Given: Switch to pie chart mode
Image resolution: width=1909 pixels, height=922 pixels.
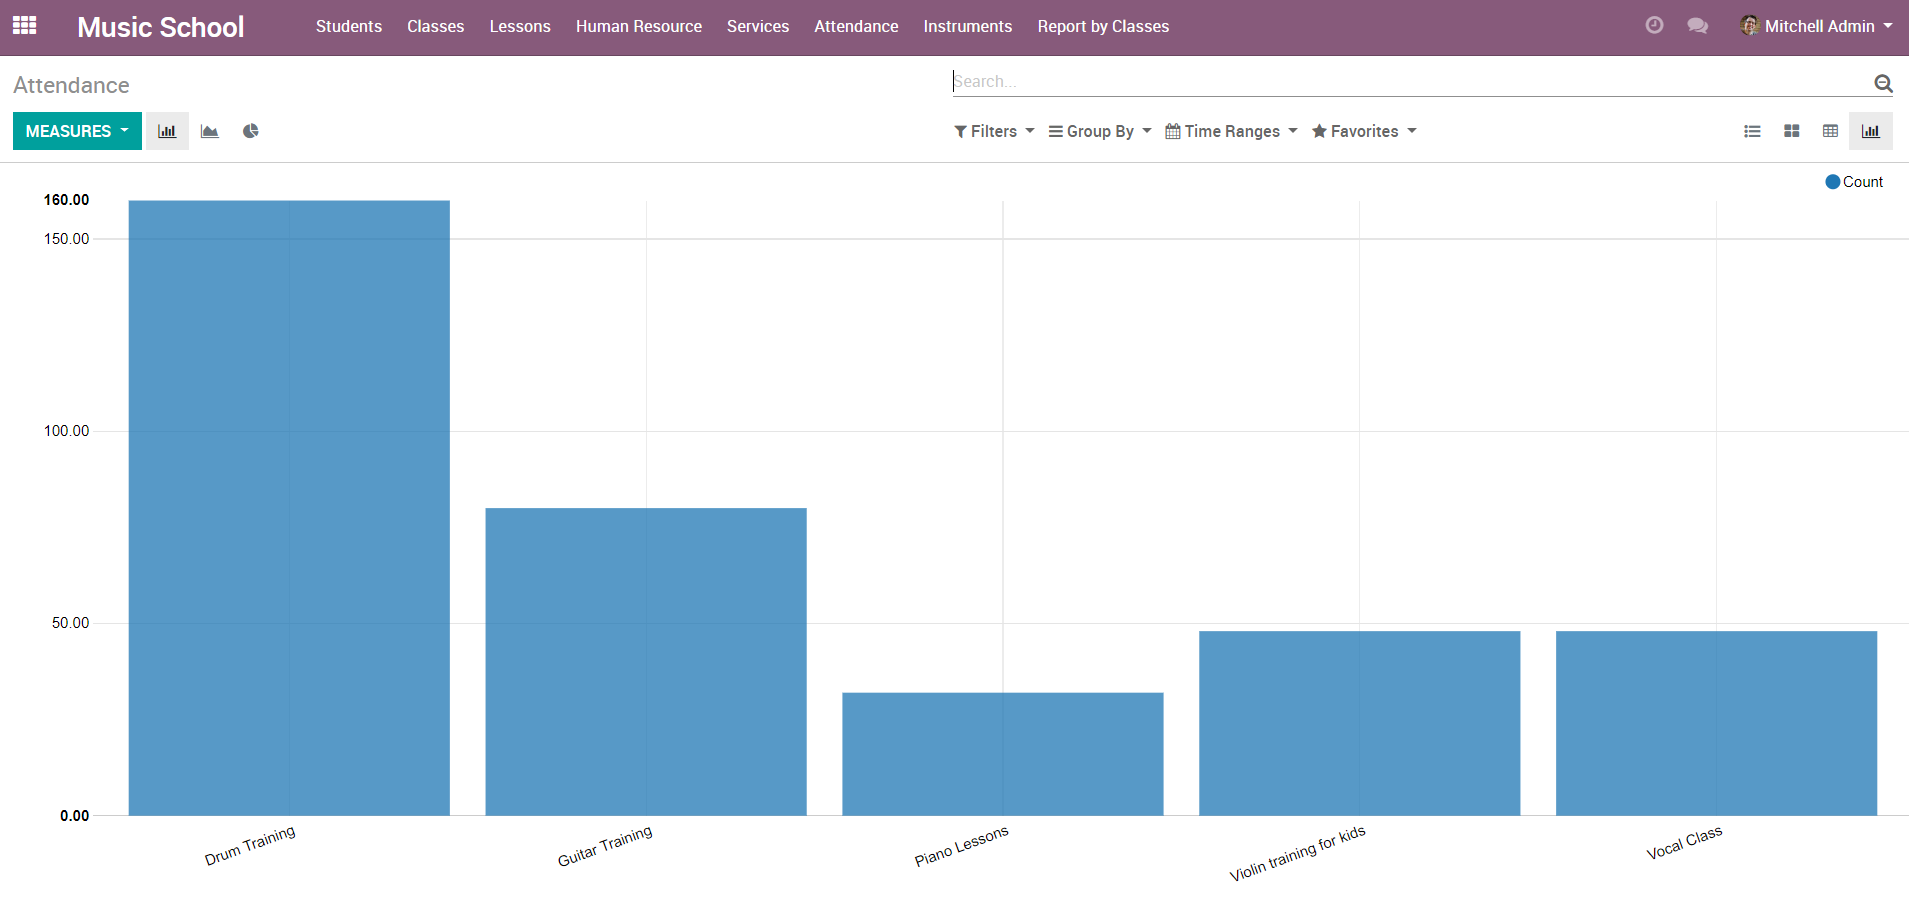Looking at the screenshot, I should click(x=251, y=131).
